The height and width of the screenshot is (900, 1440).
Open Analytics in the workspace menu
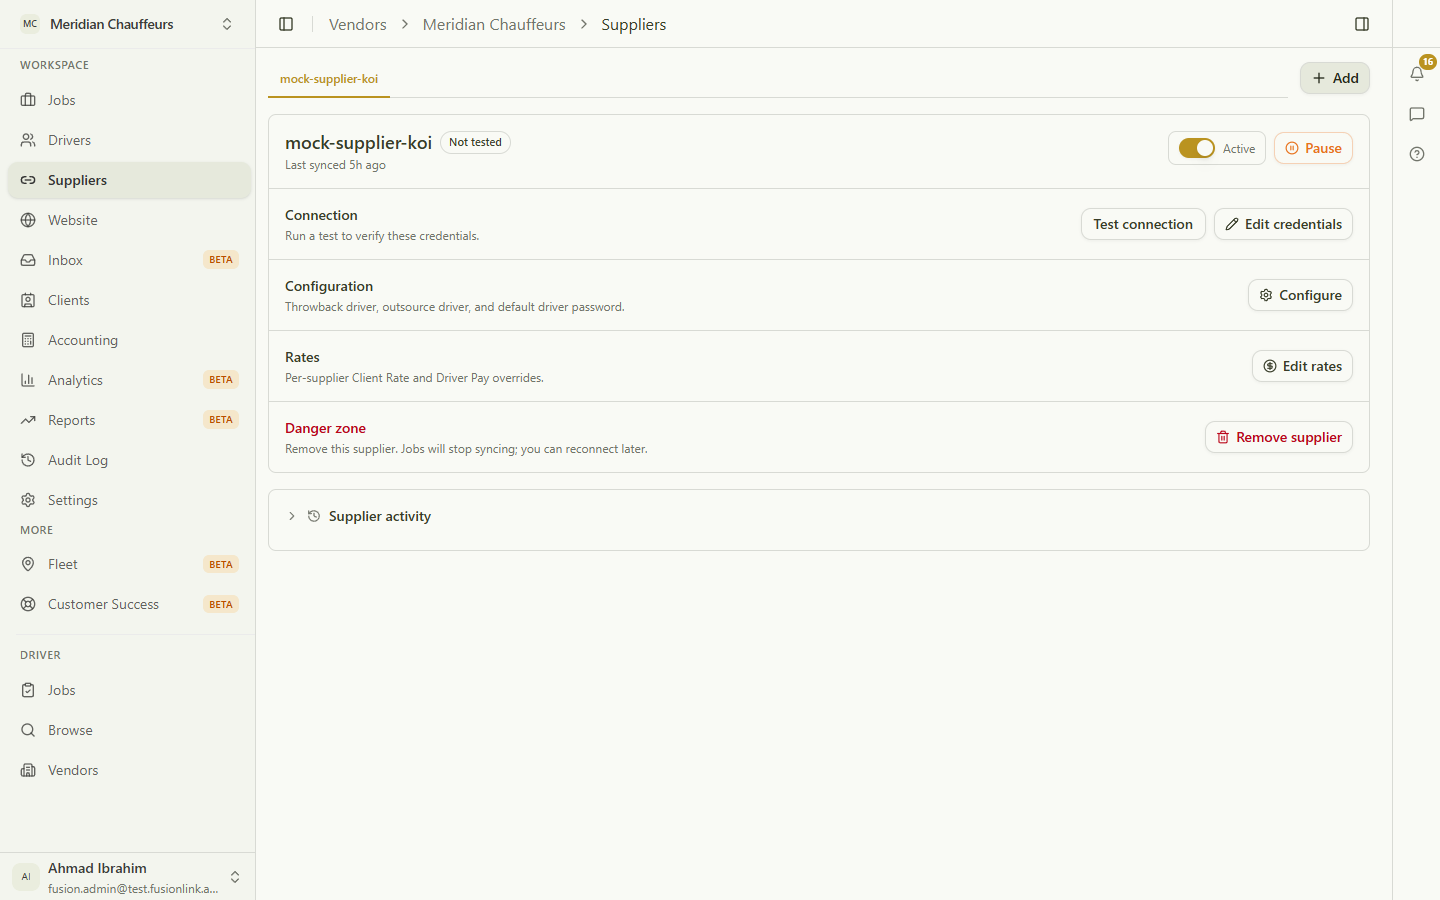129,380
